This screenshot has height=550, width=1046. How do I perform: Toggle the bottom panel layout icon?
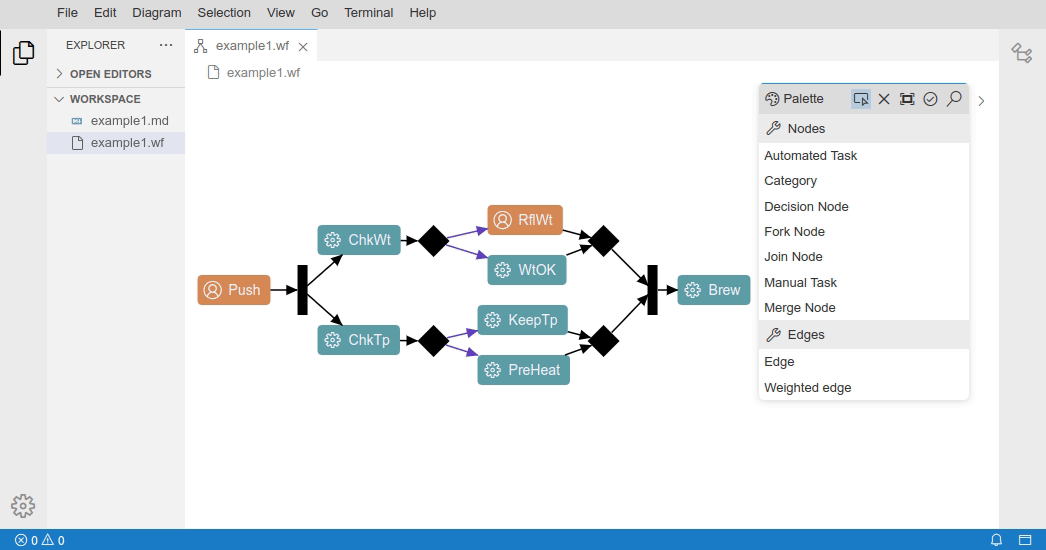(x=1024, y=540)
